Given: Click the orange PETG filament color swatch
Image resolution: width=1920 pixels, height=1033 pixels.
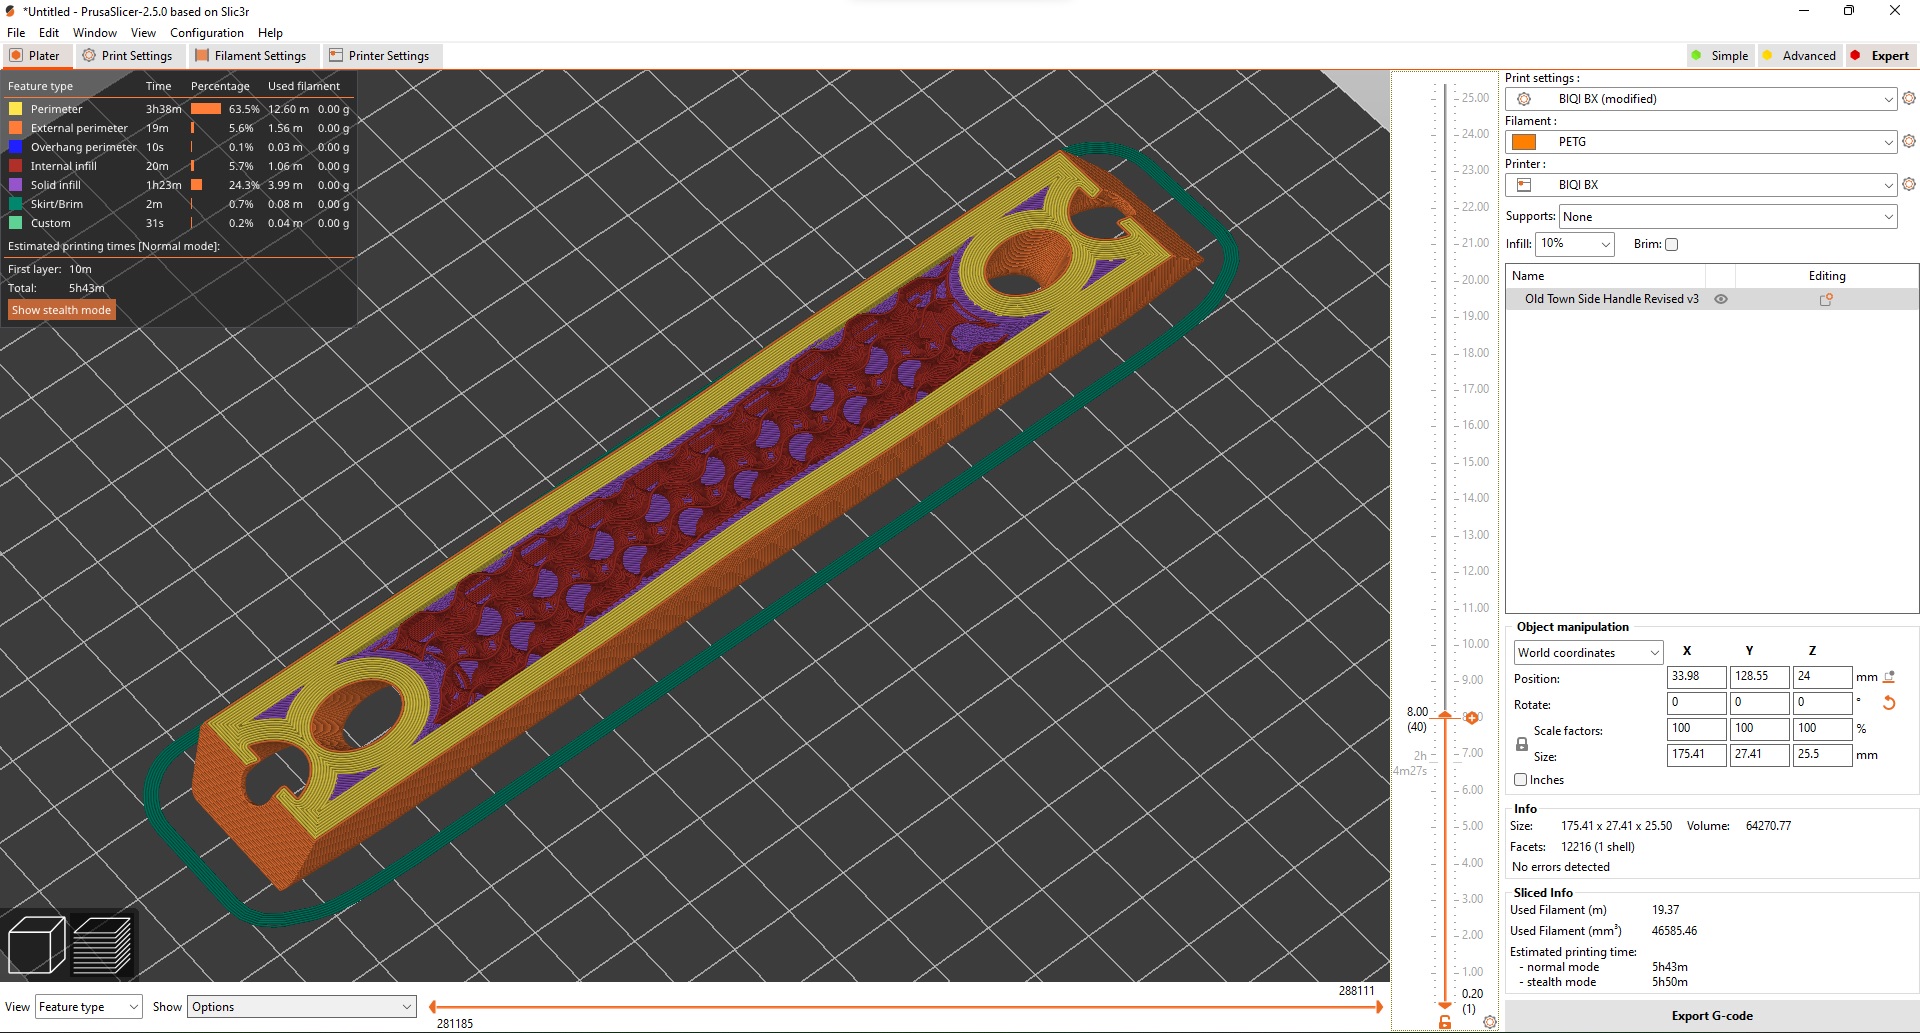Looking at the screenshot, I should coord(1524,142).
